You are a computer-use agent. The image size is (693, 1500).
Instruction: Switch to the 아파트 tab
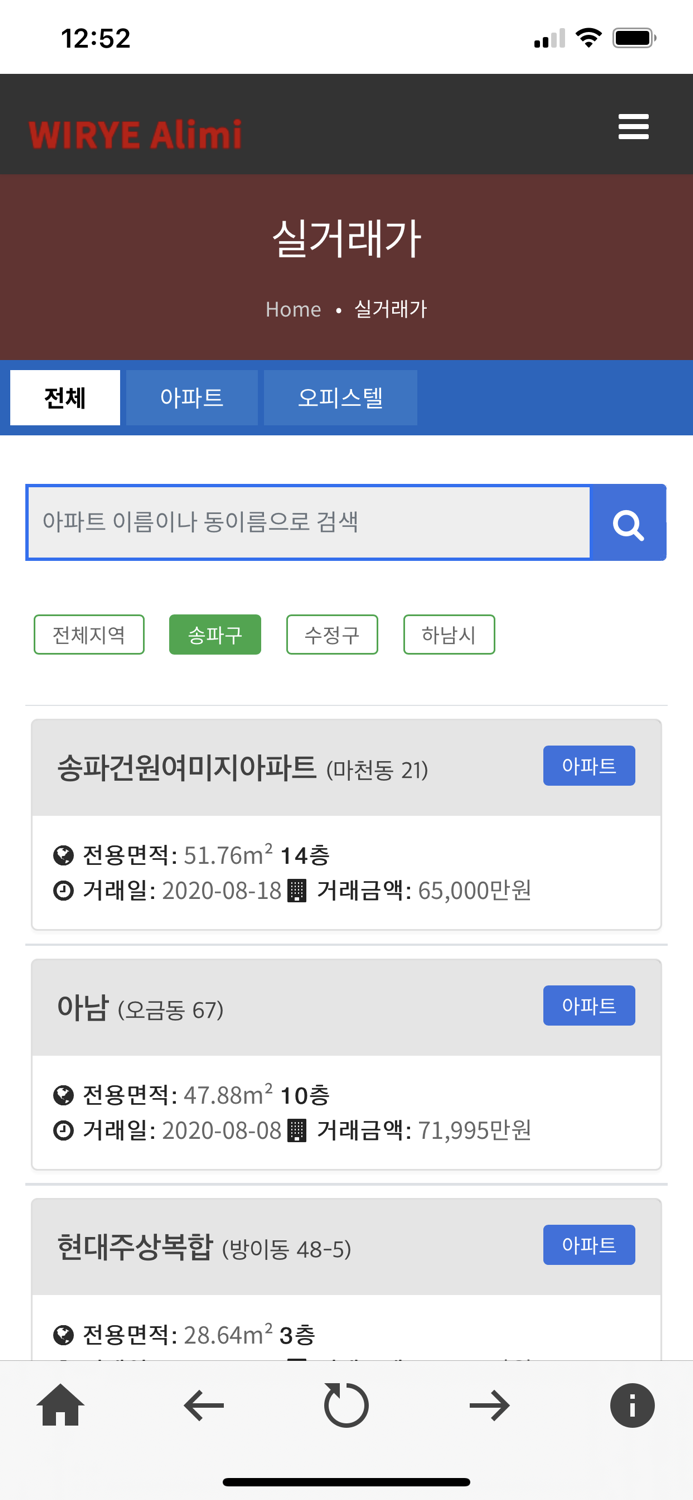191,396
